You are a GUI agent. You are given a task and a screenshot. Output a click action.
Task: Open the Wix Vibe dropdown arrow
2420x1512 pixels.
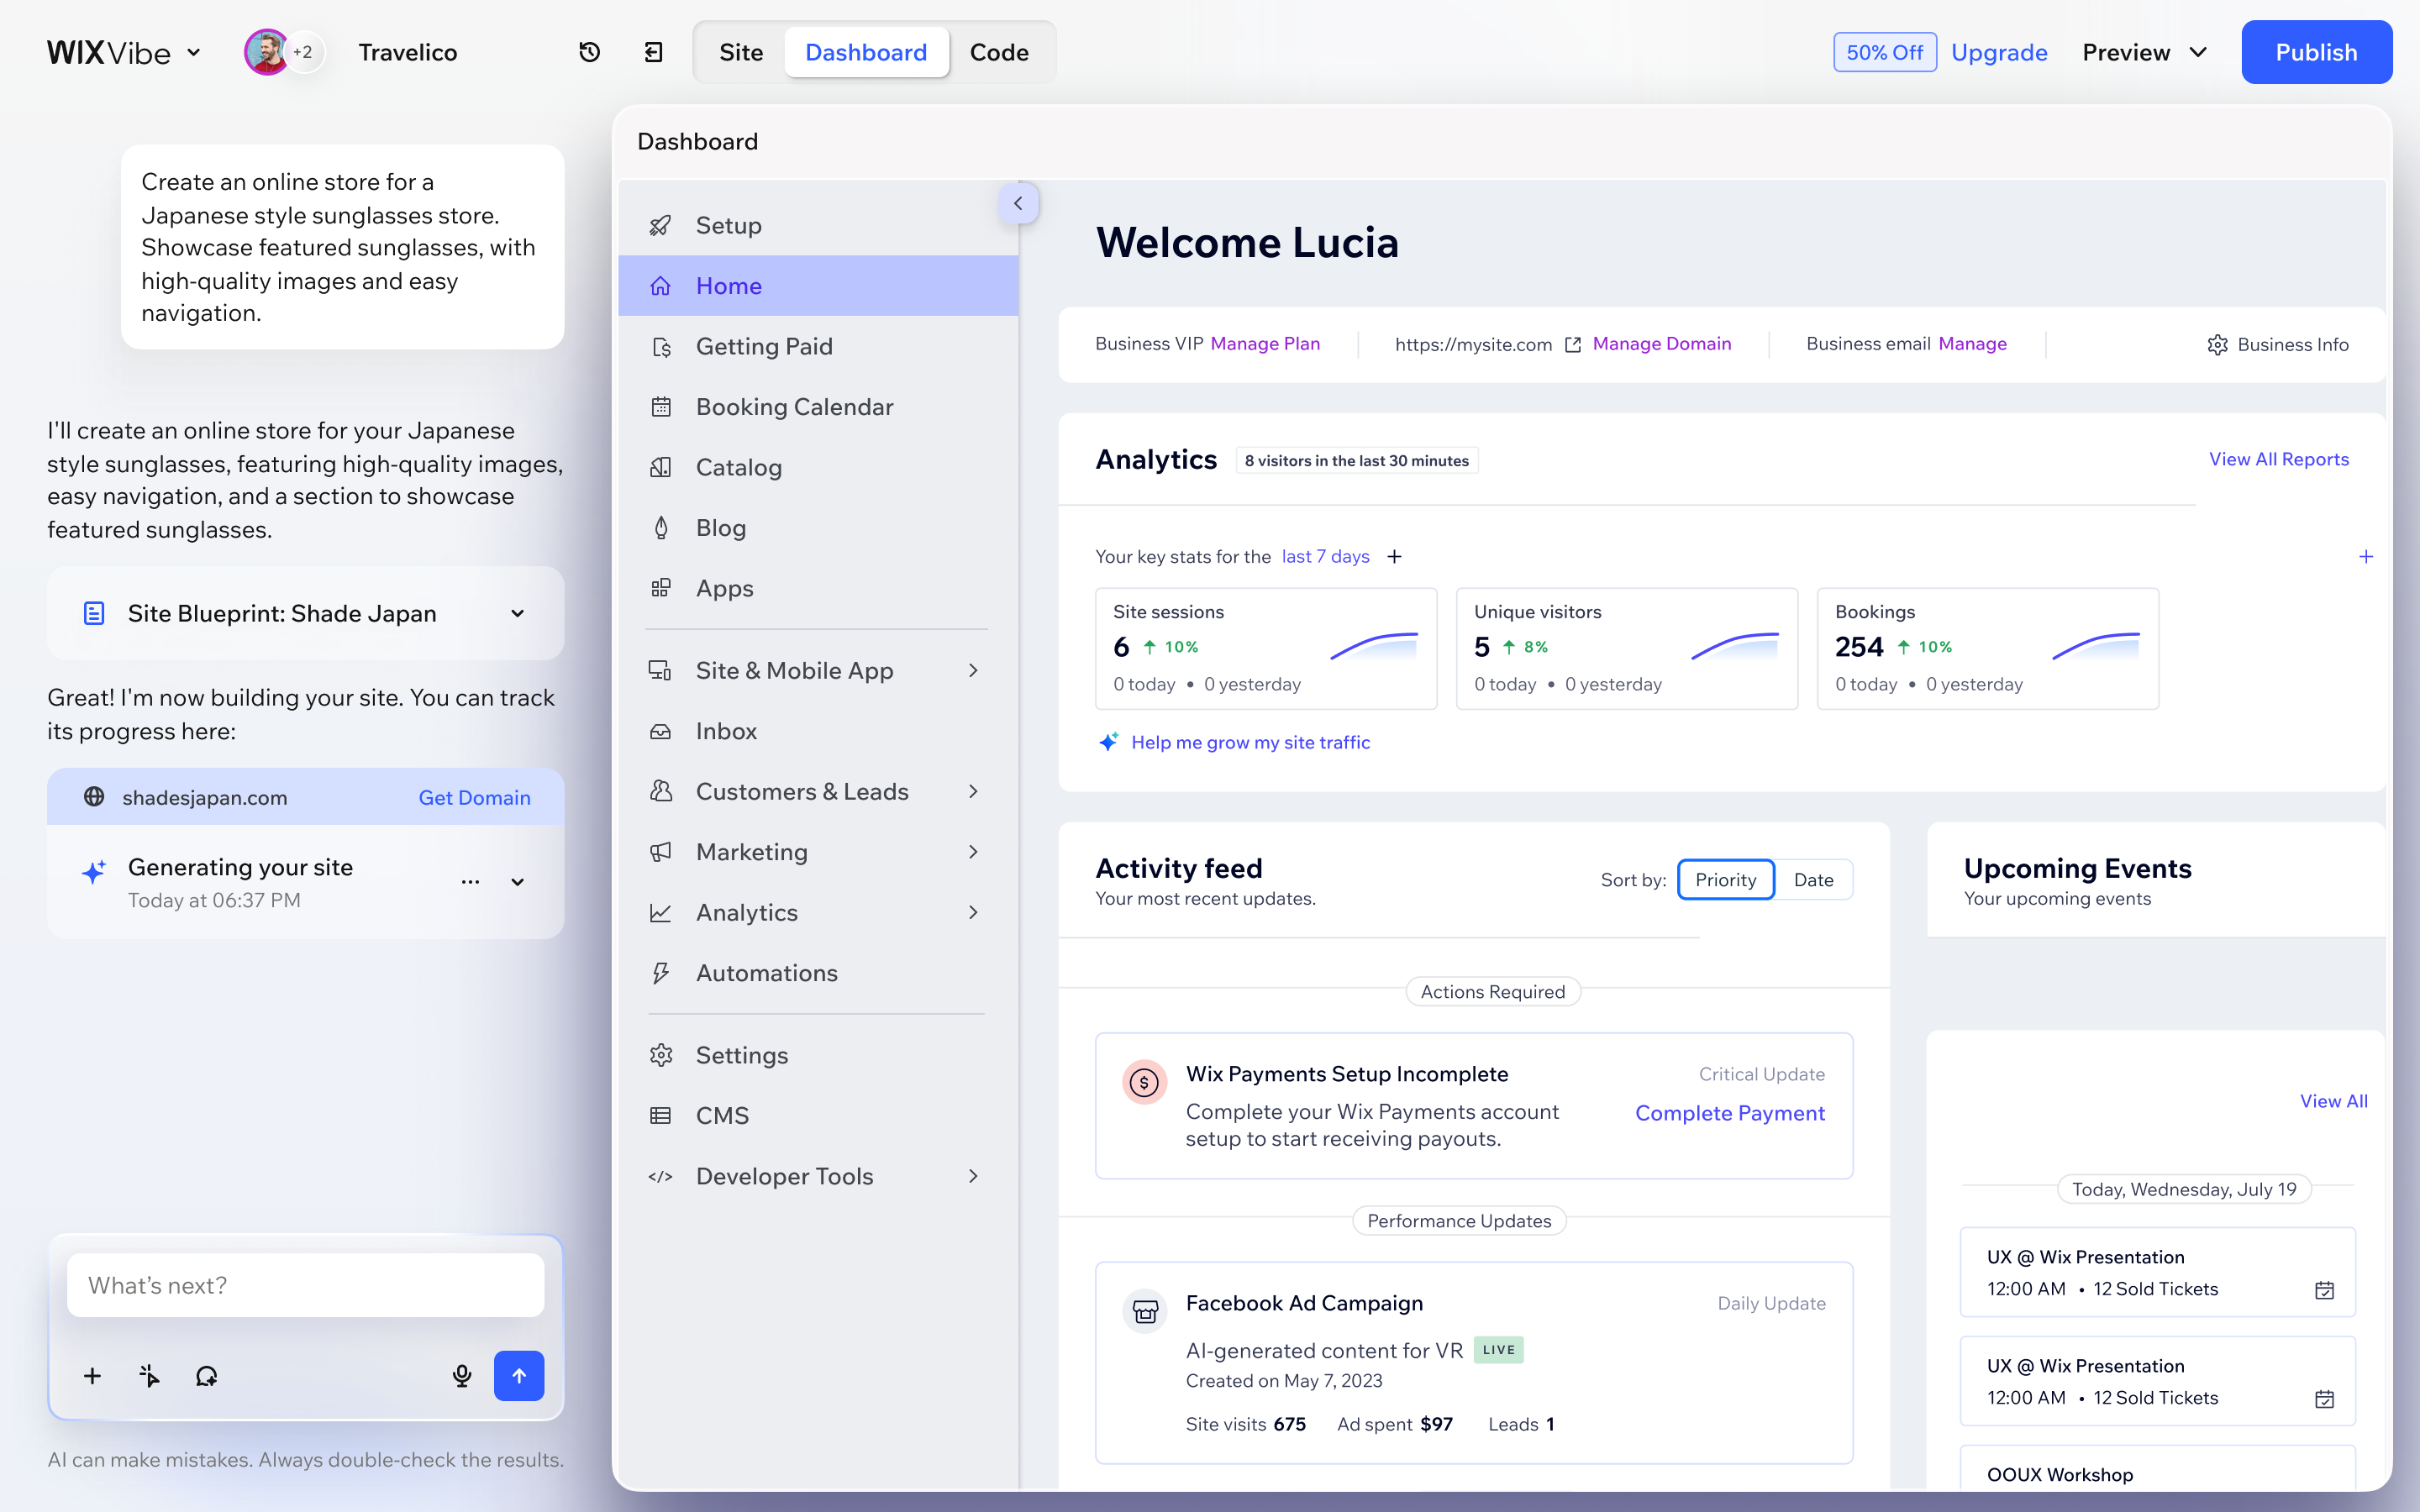(194, 52)
